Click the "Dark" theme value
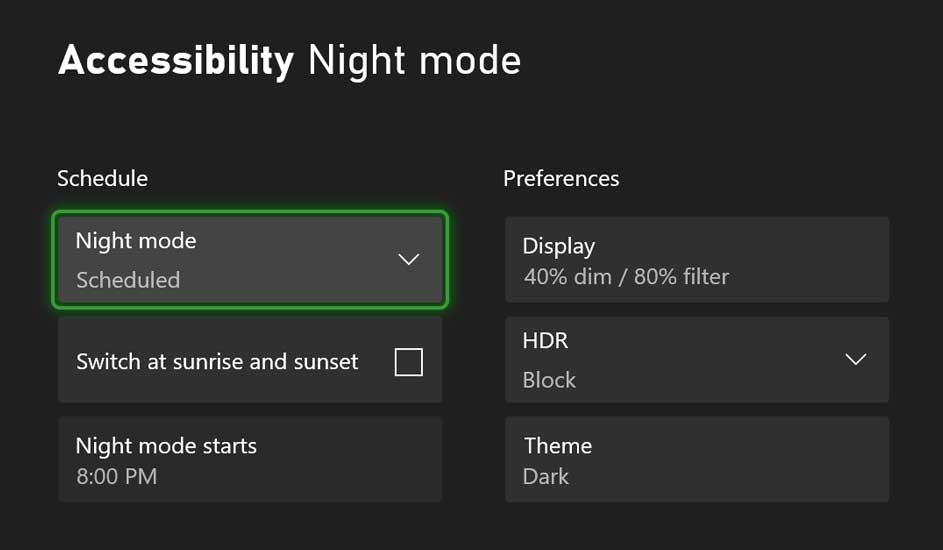 (545, 477)
